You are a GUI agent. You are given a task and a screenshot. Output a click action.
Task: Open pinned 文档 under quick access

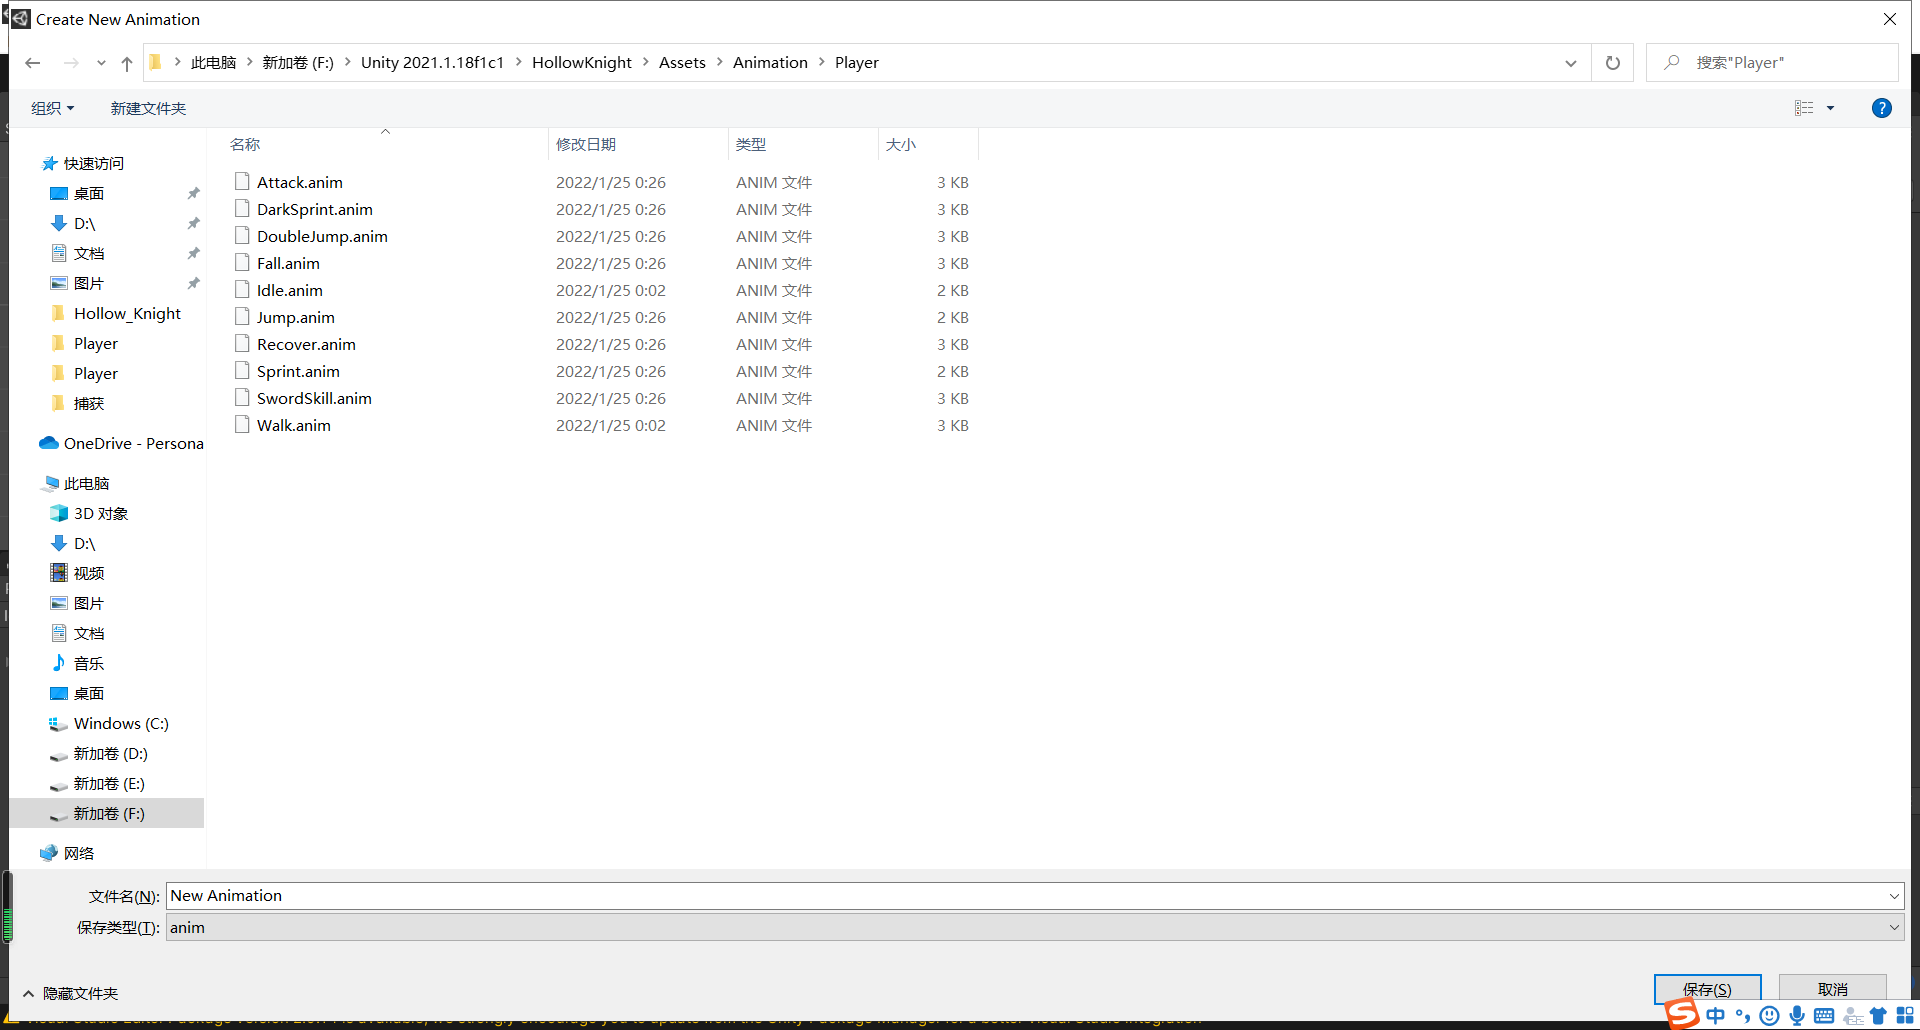(x=88, y=253)
